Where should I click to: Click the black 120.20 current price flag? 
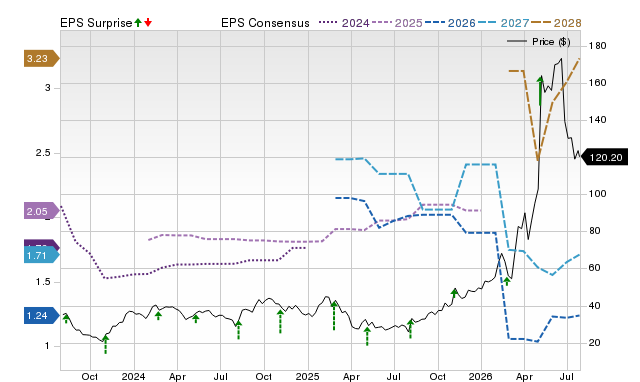point(604,158)
